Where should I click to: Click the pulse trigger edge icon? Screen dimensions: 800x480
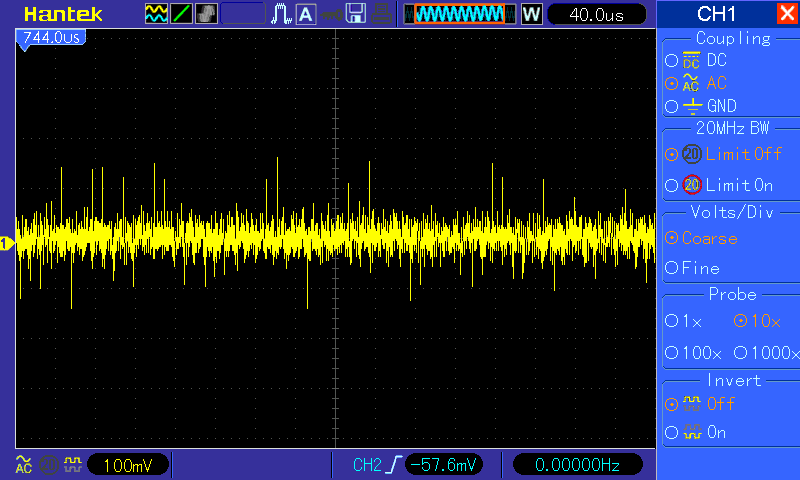[281, 14]
